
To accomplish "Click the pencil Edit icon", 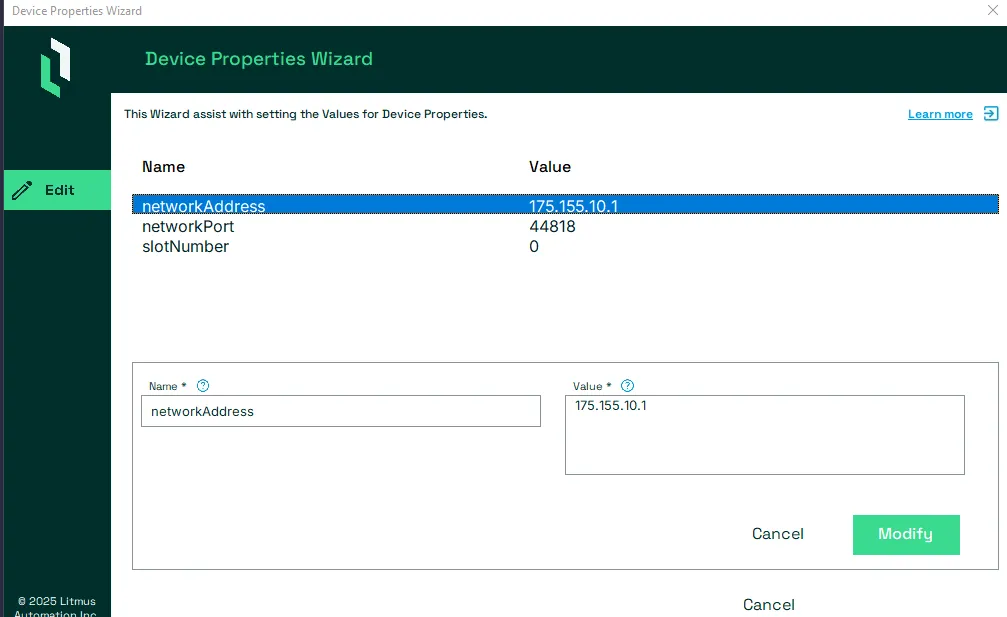I will [x=22, y=190].
